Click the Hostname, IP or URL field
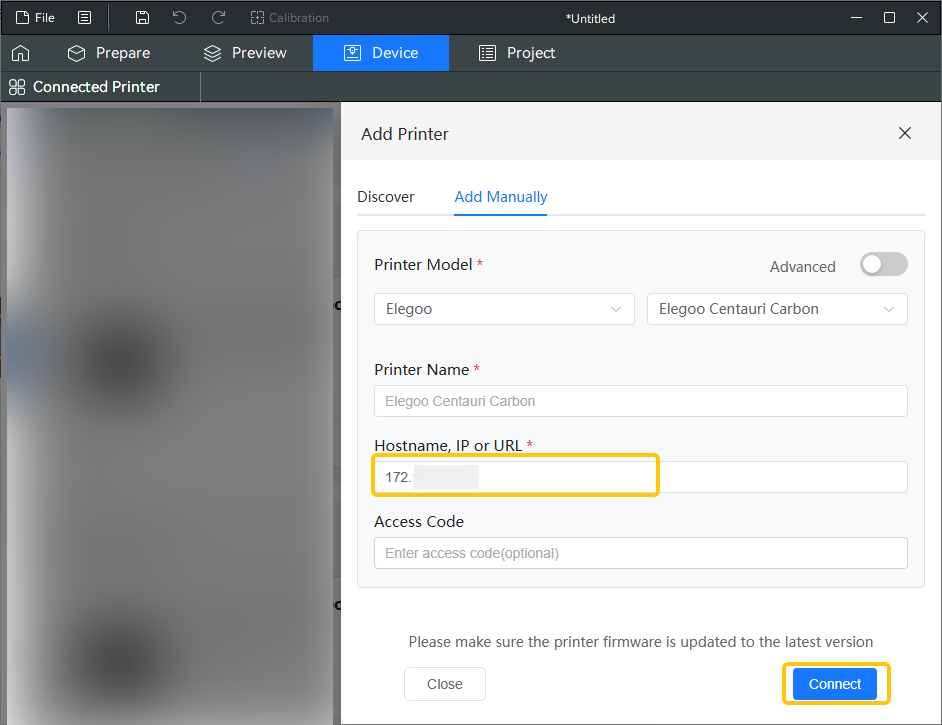942x725 pixels. 640,477
